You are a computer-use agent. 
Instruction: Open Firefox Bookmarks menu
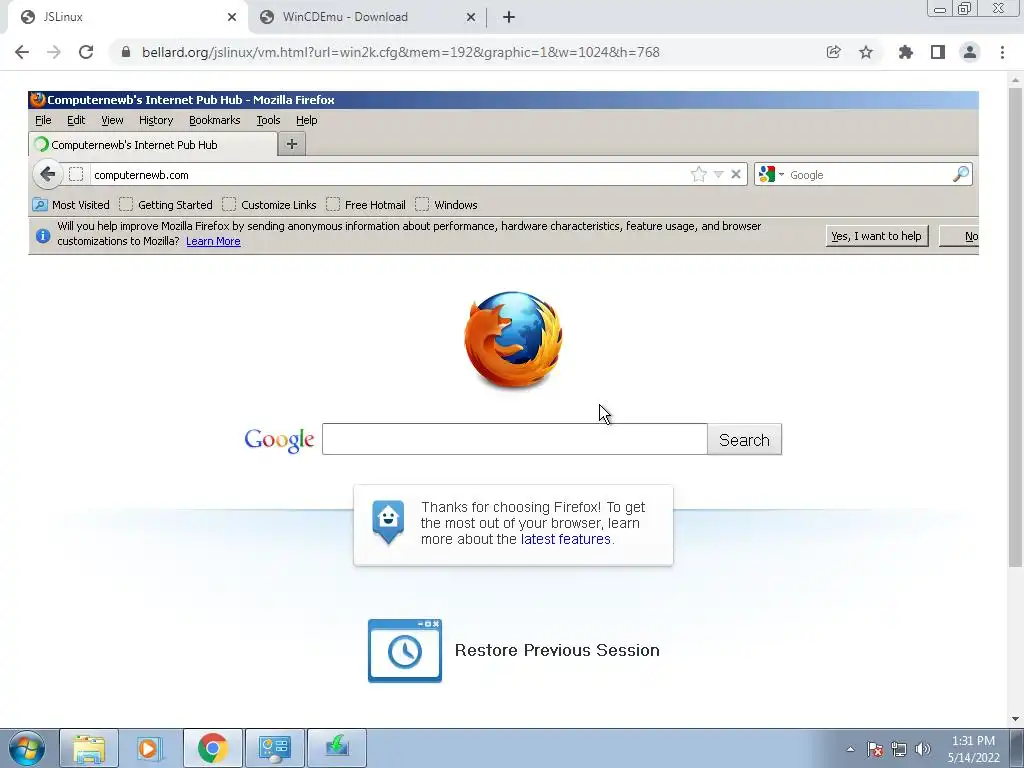215,120
